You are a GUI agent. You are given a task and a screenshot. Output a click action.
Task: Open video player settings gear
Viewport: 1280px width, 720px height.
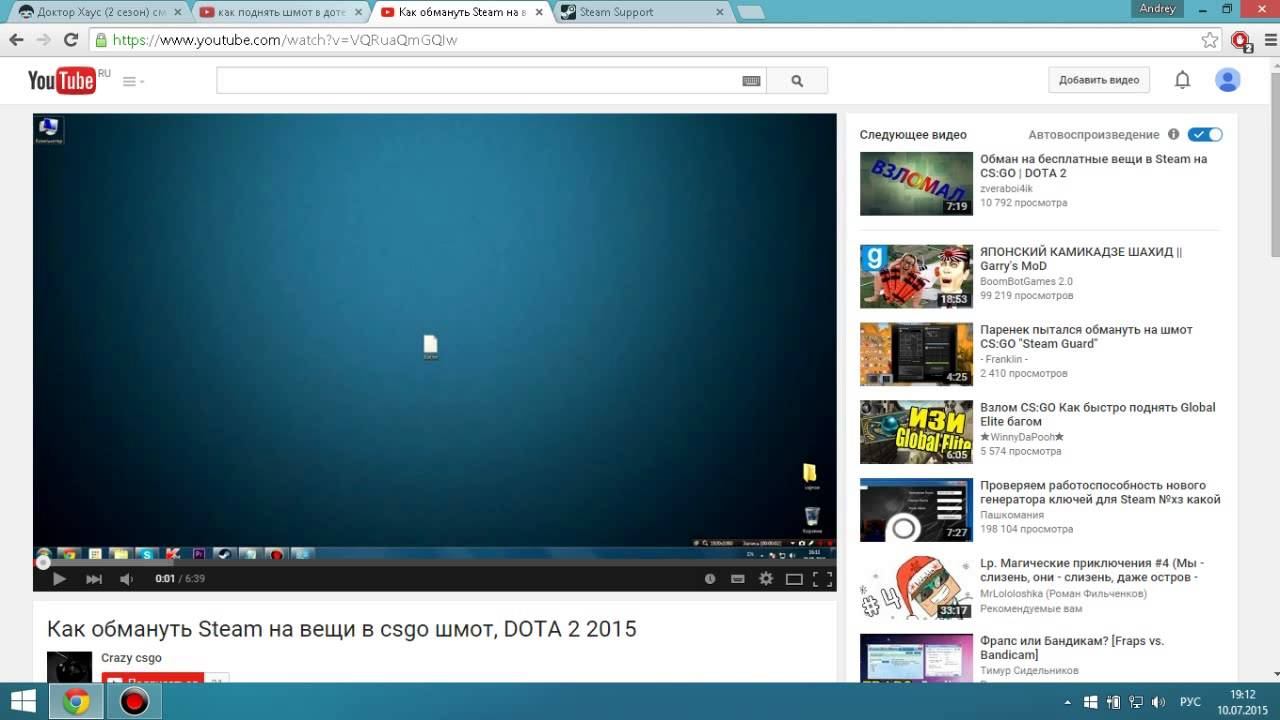766,578
